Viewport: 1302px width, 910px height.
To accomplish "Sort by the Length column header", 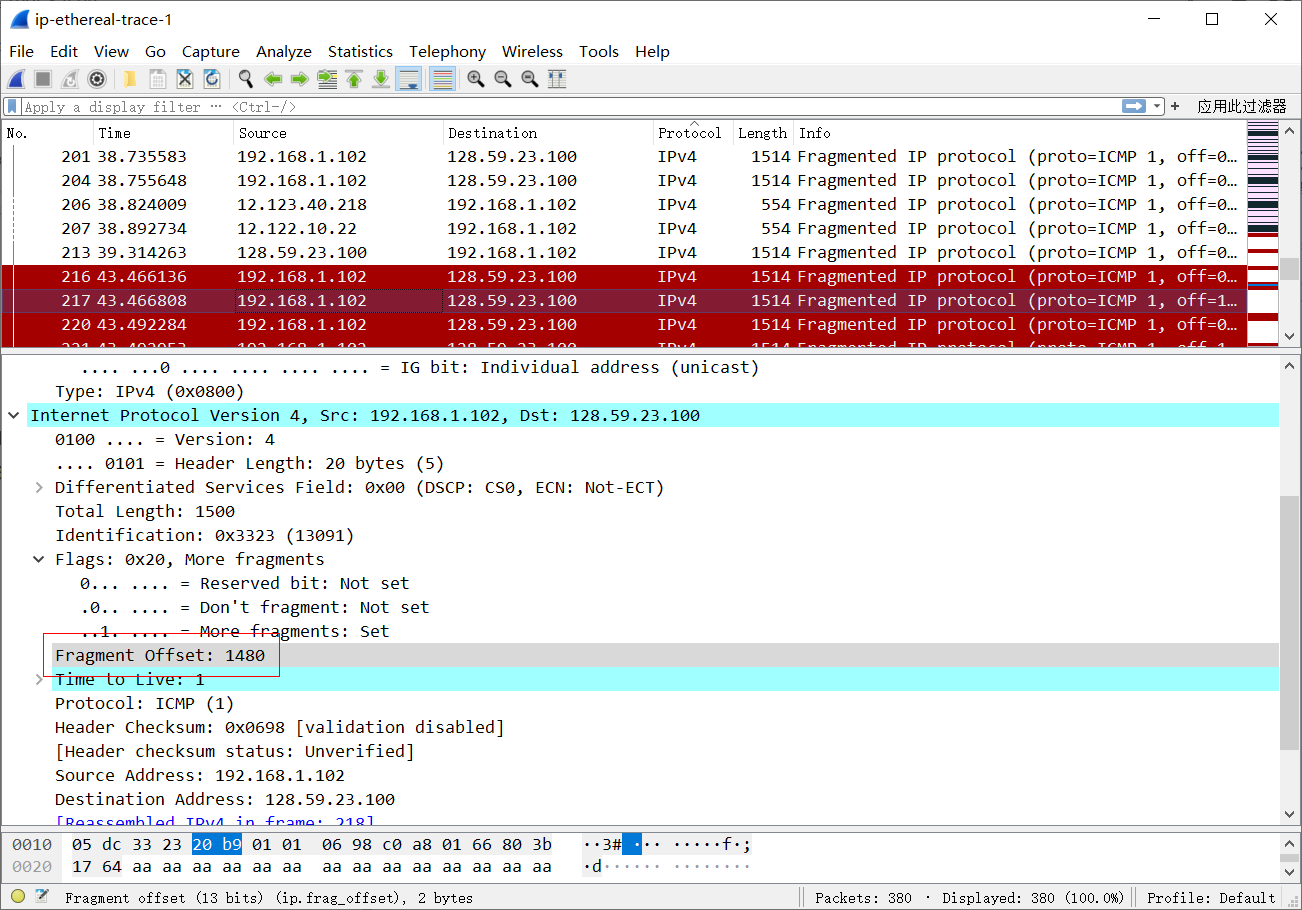I will point(763,133).
